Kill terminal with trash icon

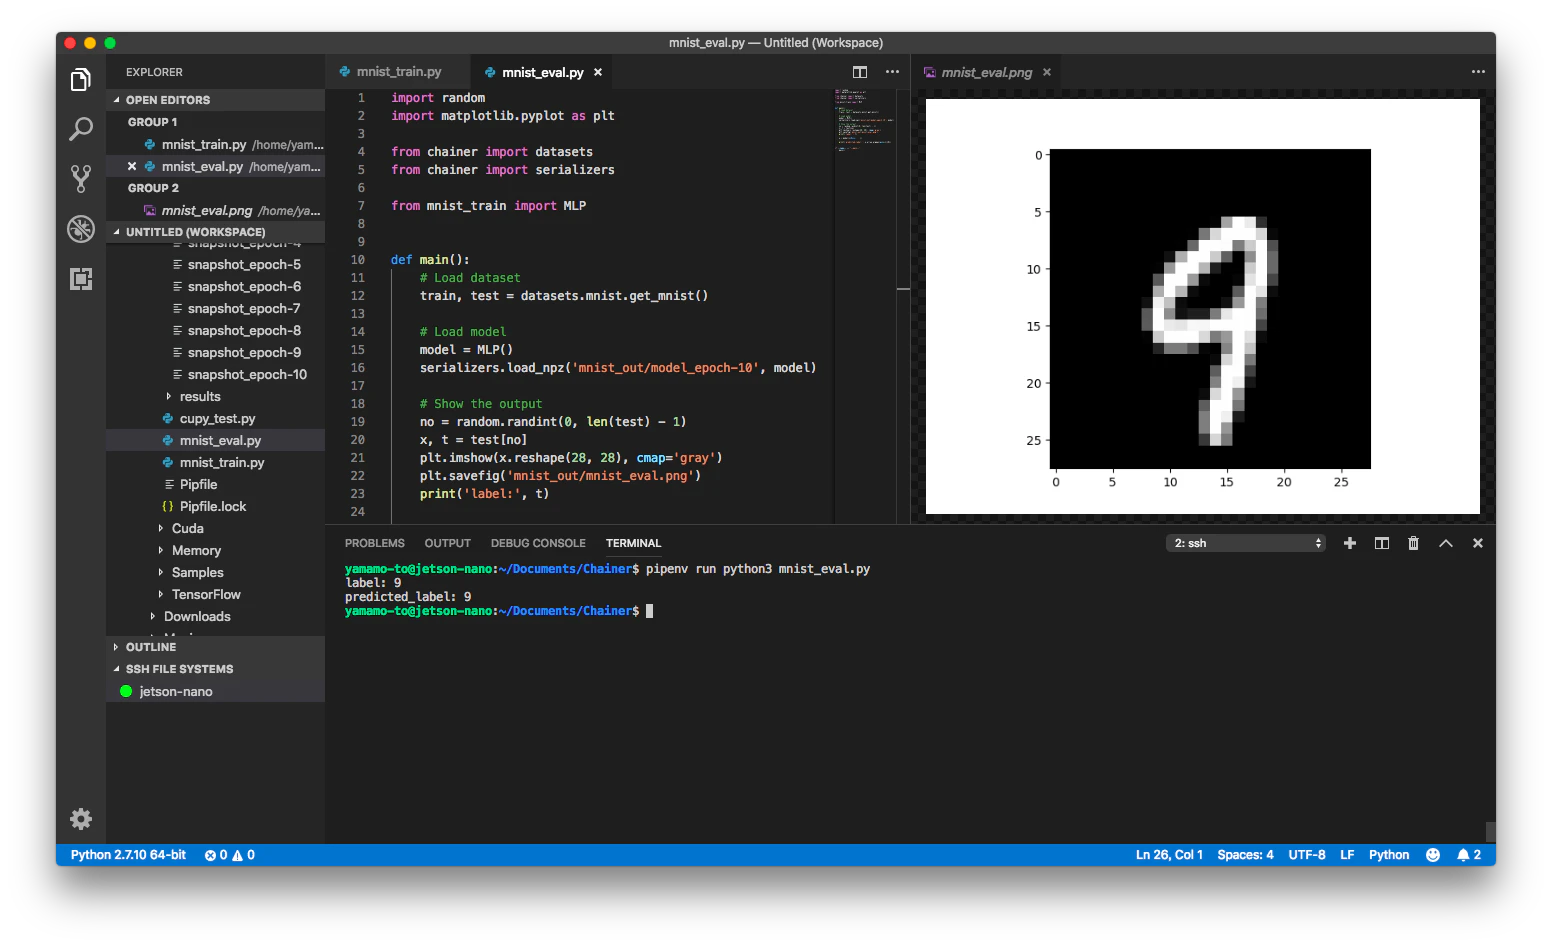[1413, 543]
